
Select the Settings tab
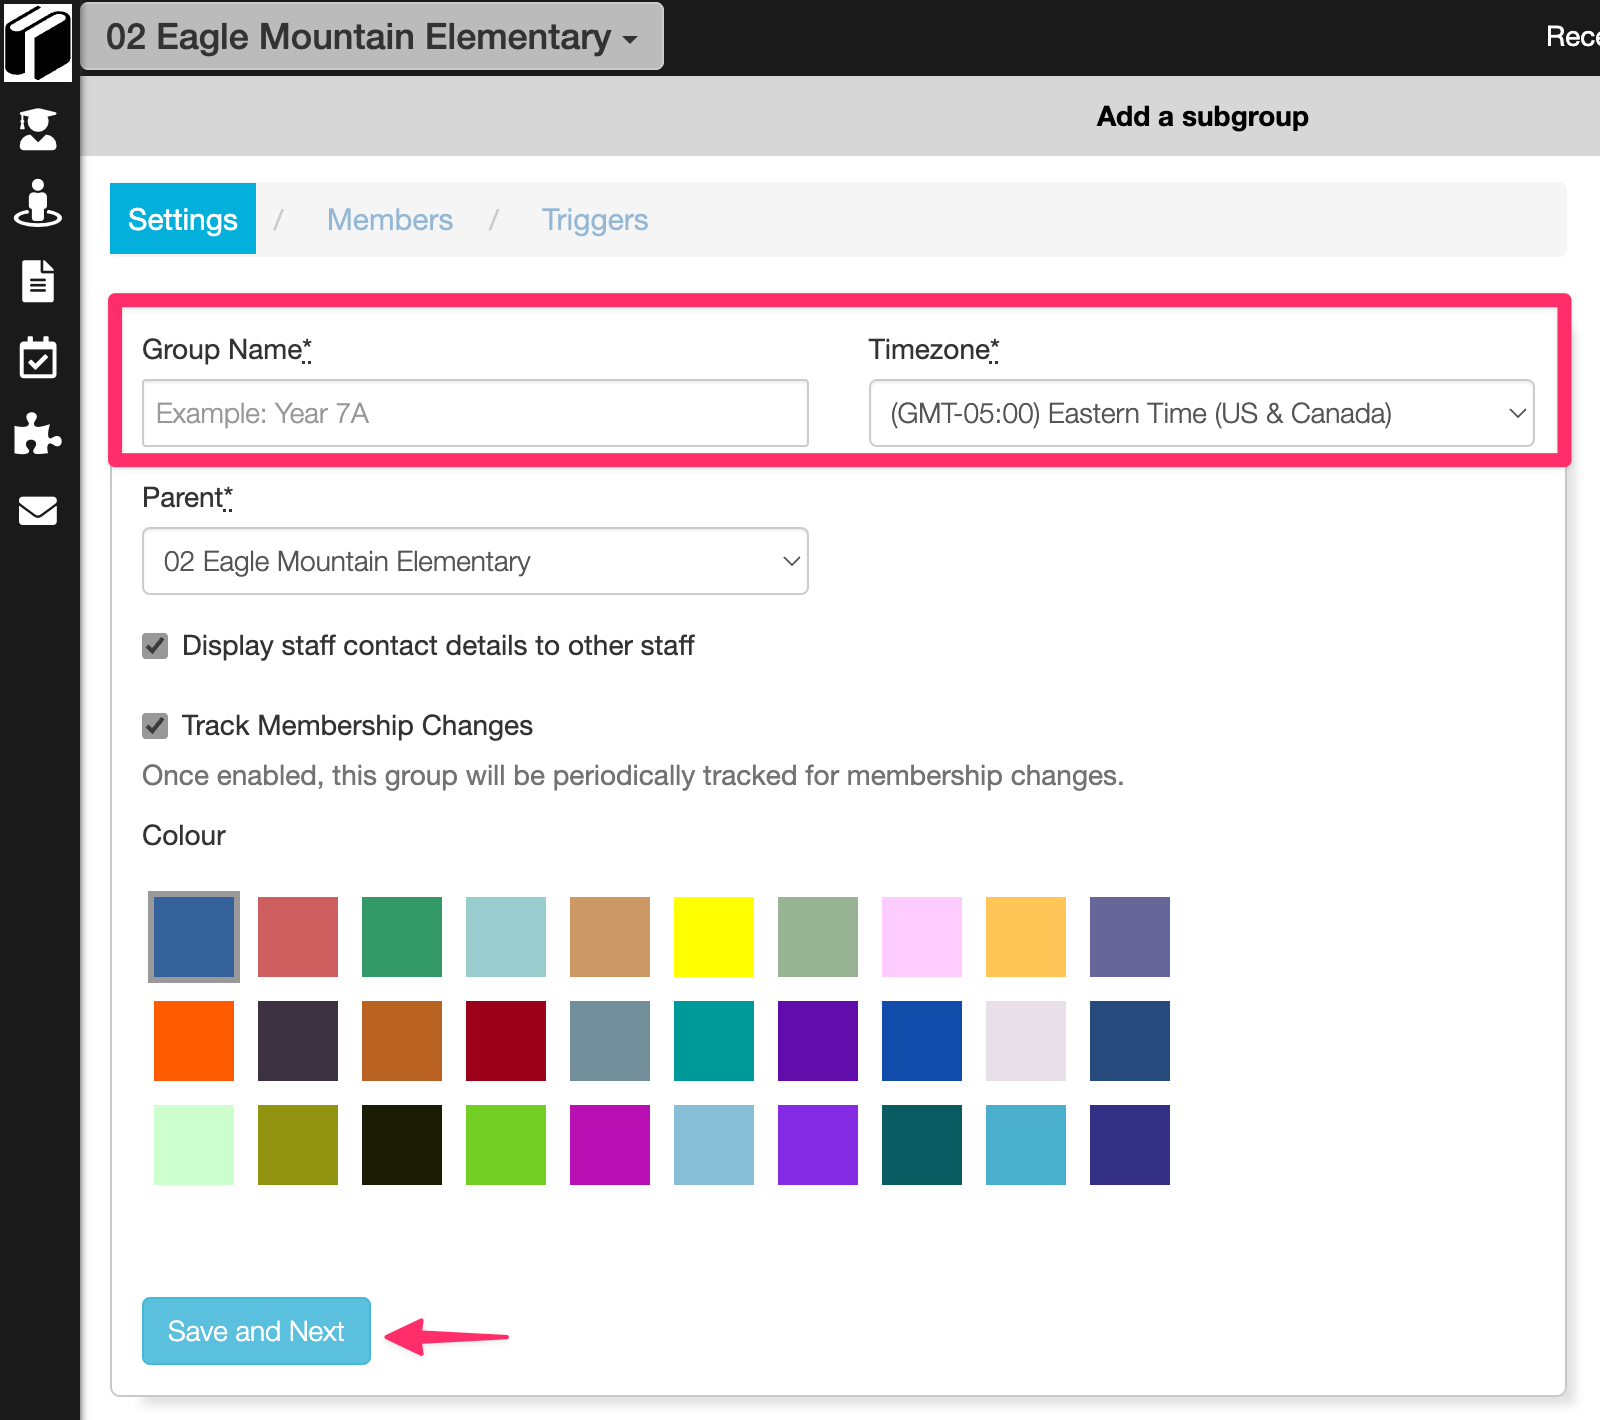point(183,219)
